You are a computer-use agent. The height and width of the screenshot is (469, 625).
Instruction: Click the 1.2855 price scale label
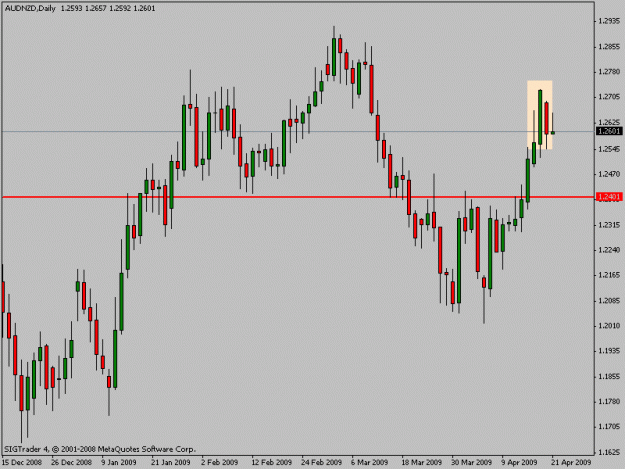[610, 47]
